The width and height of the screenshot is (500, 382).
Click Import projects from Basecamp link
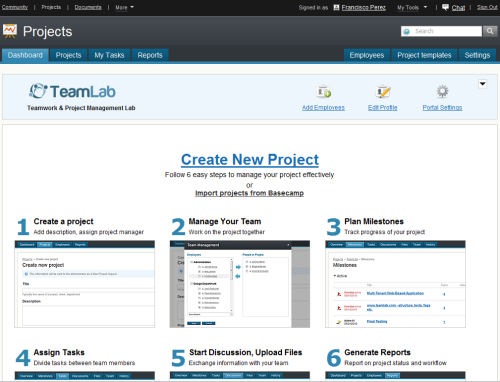click(249, 193)
